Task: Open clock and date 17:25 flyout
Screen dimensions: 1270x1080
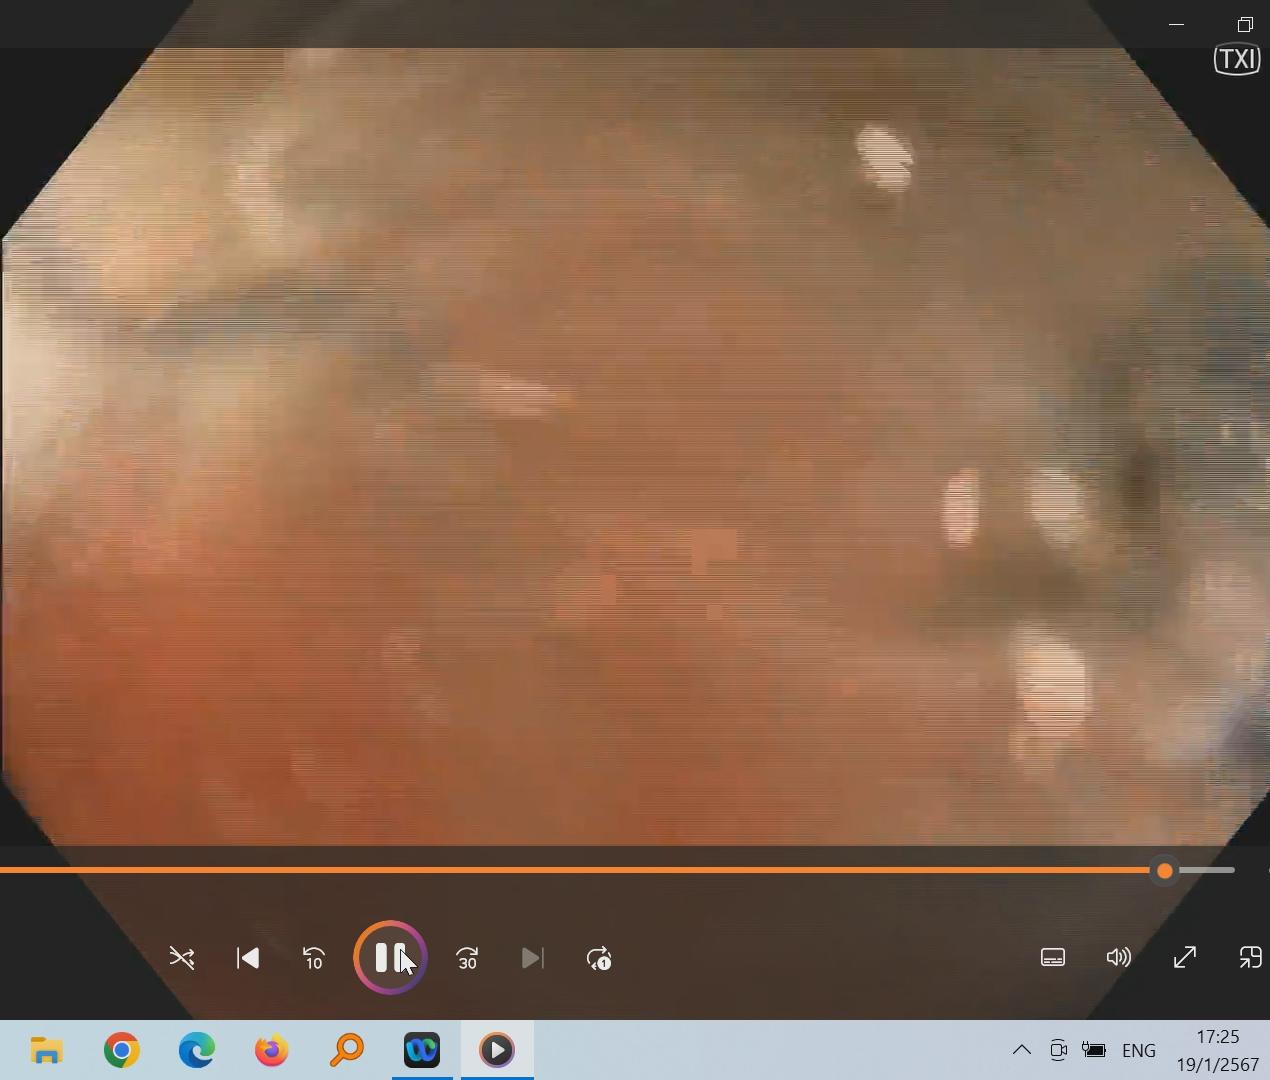Action: 1217,1050
